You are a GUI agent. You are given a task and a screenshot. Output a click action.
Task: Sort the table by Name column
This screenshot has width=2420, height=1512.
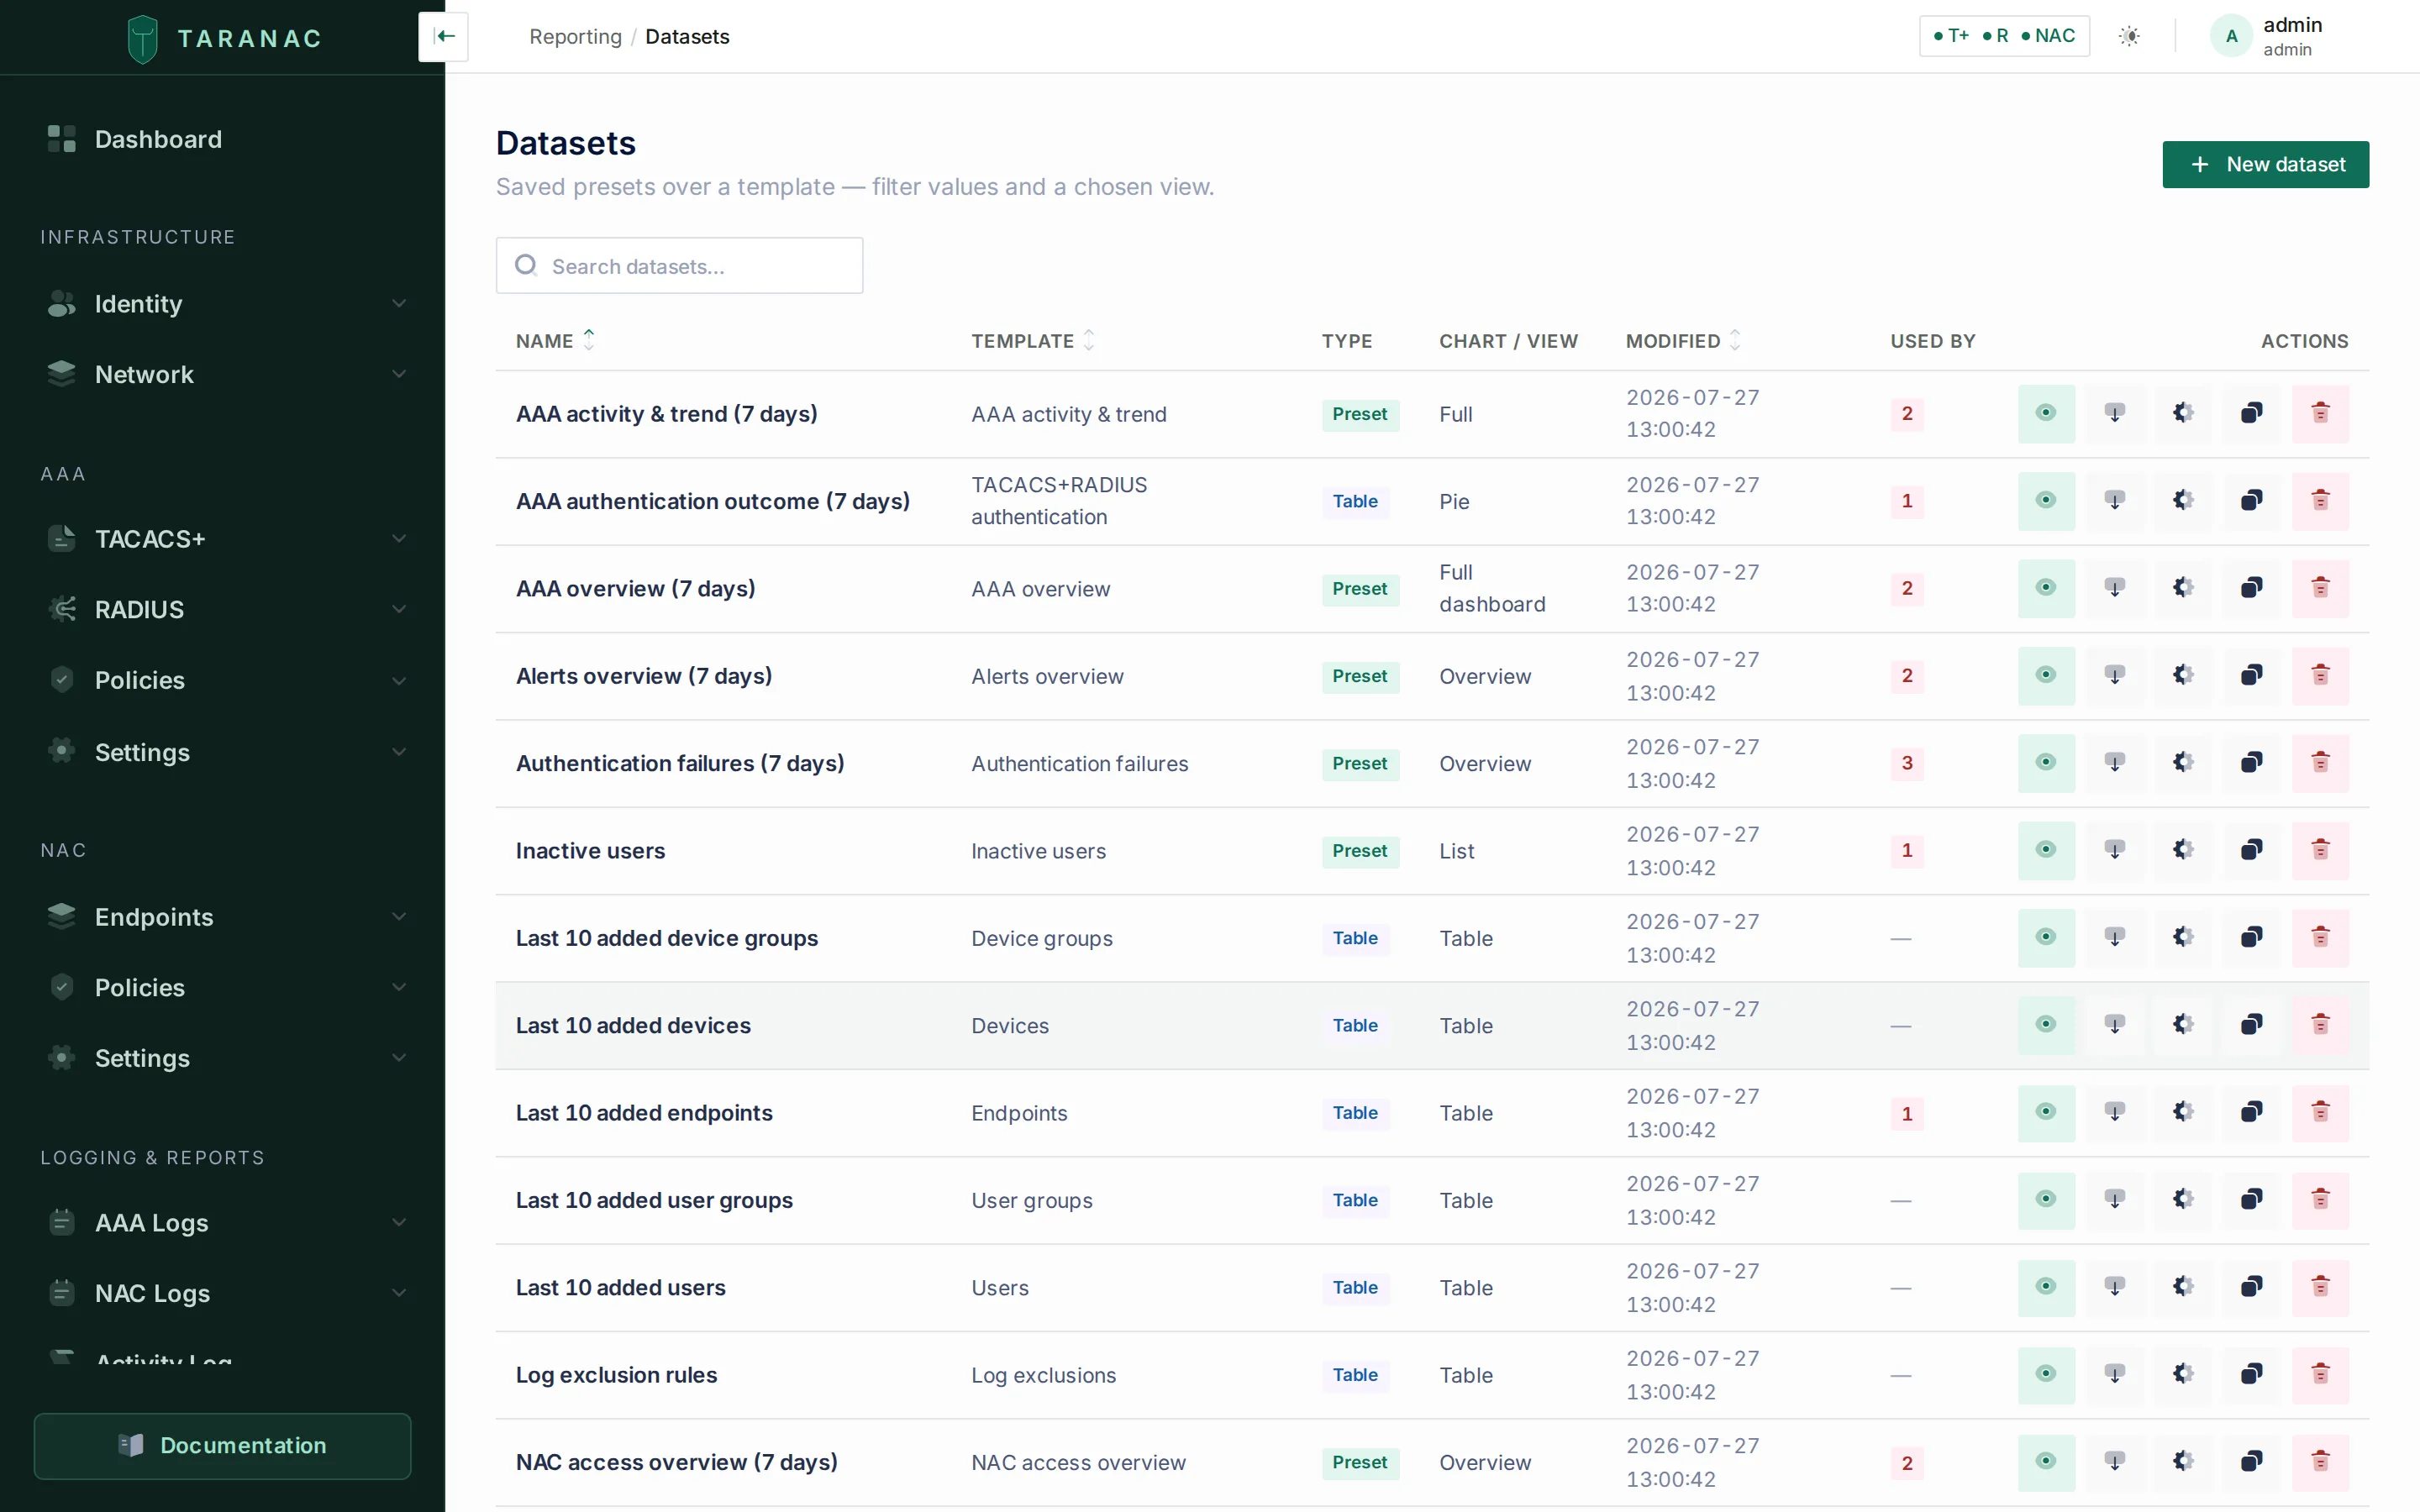click(x=555, y=341)
